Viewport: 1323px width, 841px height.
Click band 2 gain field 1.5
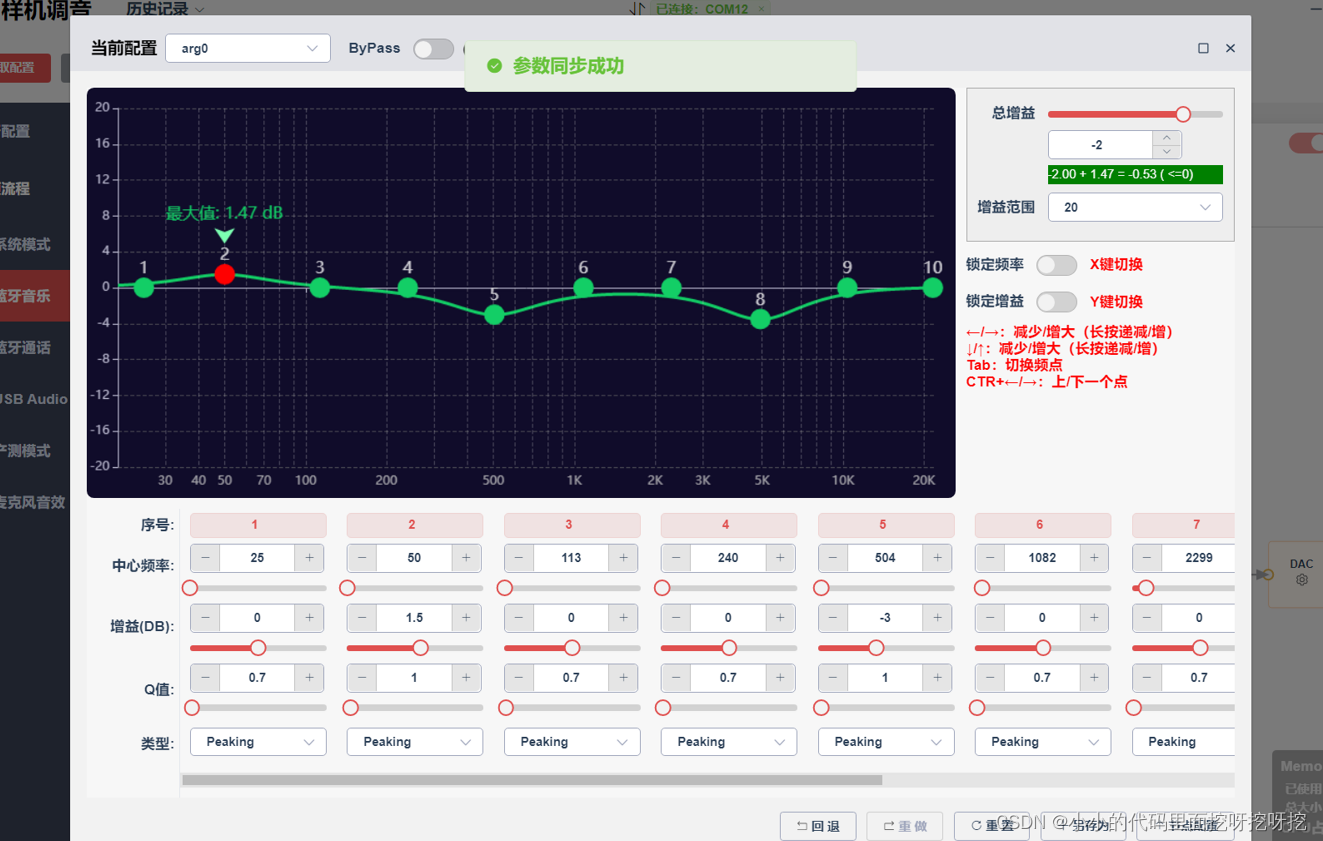click(414, 618)
